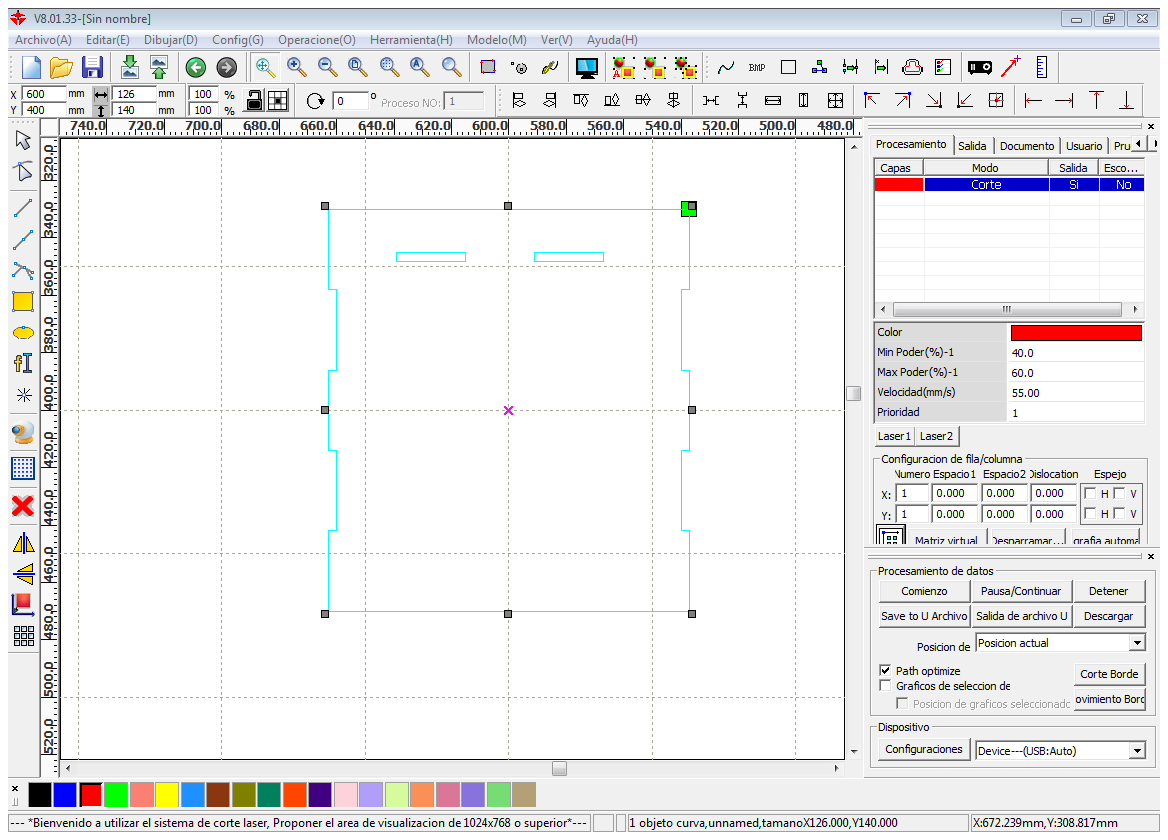Click the rotate icon beside angle field
Screen dimensions: 1168x840
point(315,101)
